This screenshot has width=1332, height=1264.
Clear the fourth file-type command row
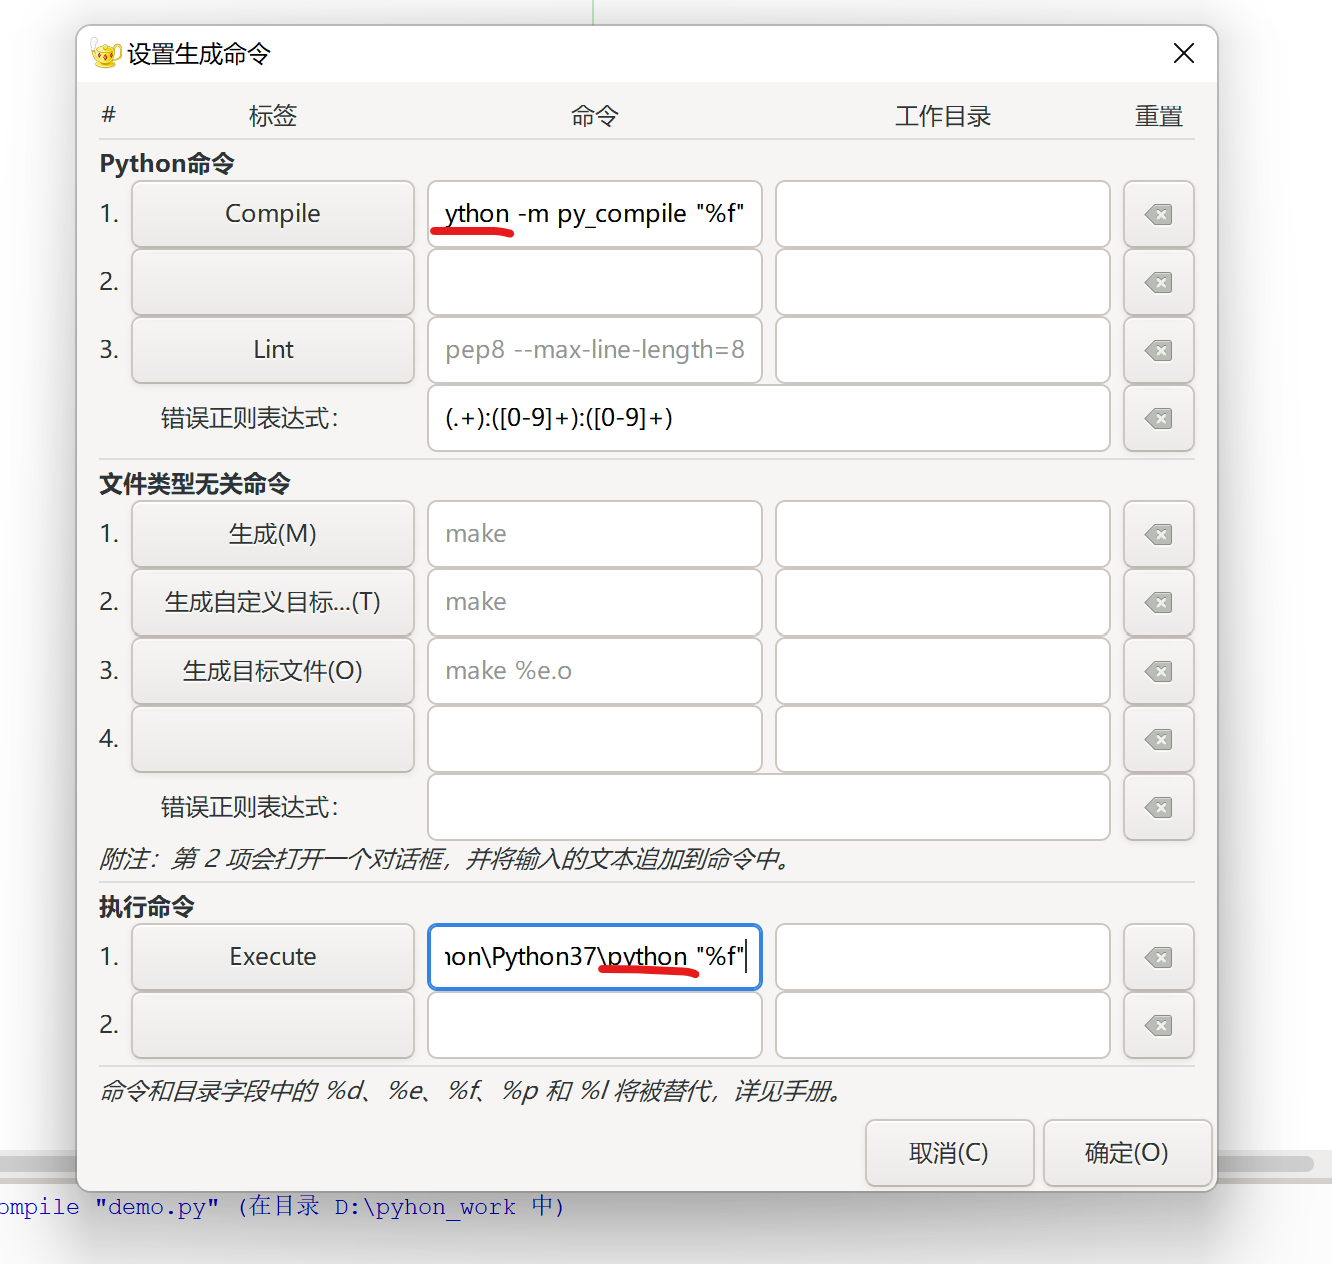[1158, 739]
